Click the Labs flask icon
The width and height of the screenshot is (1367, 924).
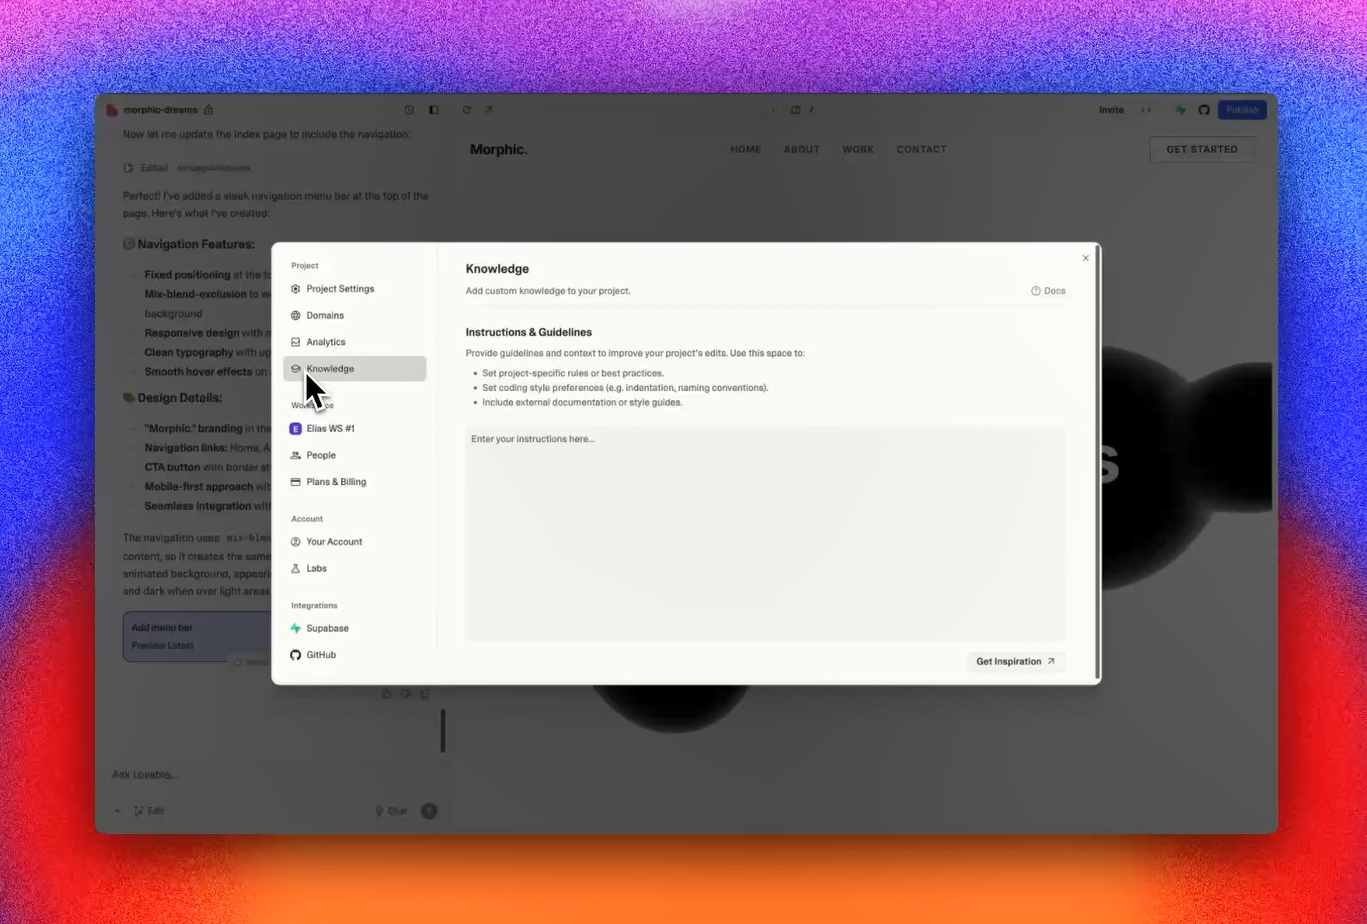point(296,568)
